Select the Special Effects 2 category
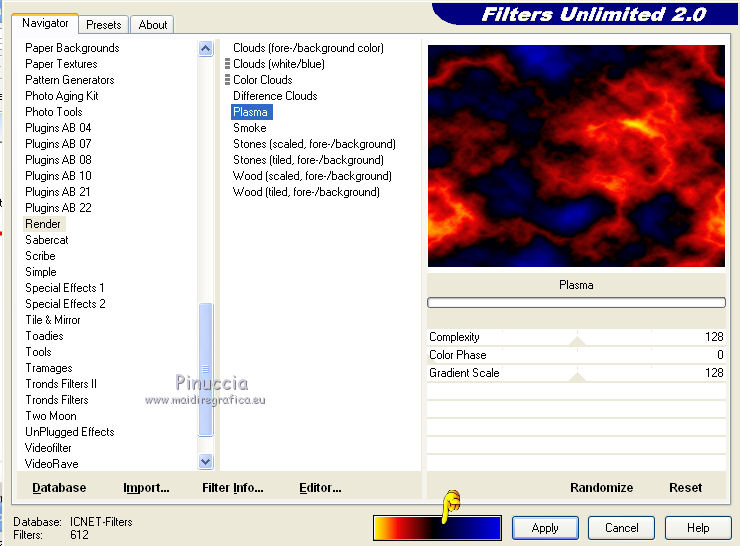 (65, 303)
